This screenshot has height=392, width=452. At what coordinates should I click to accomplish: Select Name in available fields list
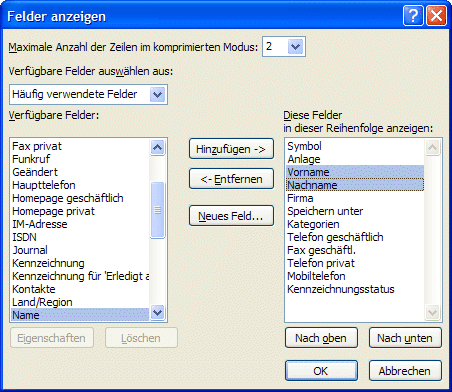tap(80, 315)
